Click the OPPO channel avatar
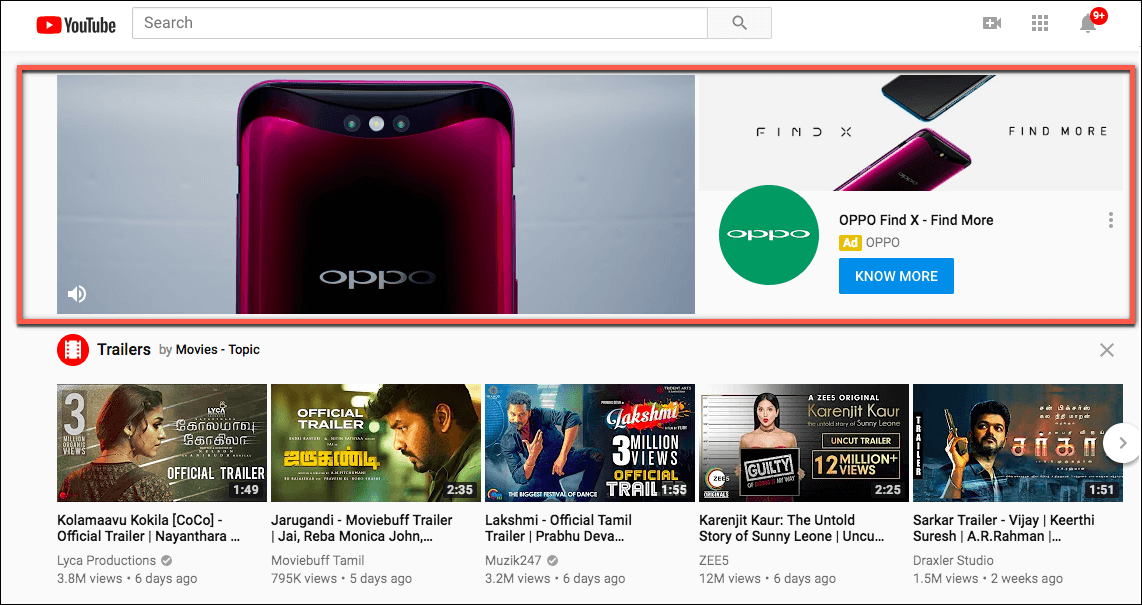 point(768,235)
